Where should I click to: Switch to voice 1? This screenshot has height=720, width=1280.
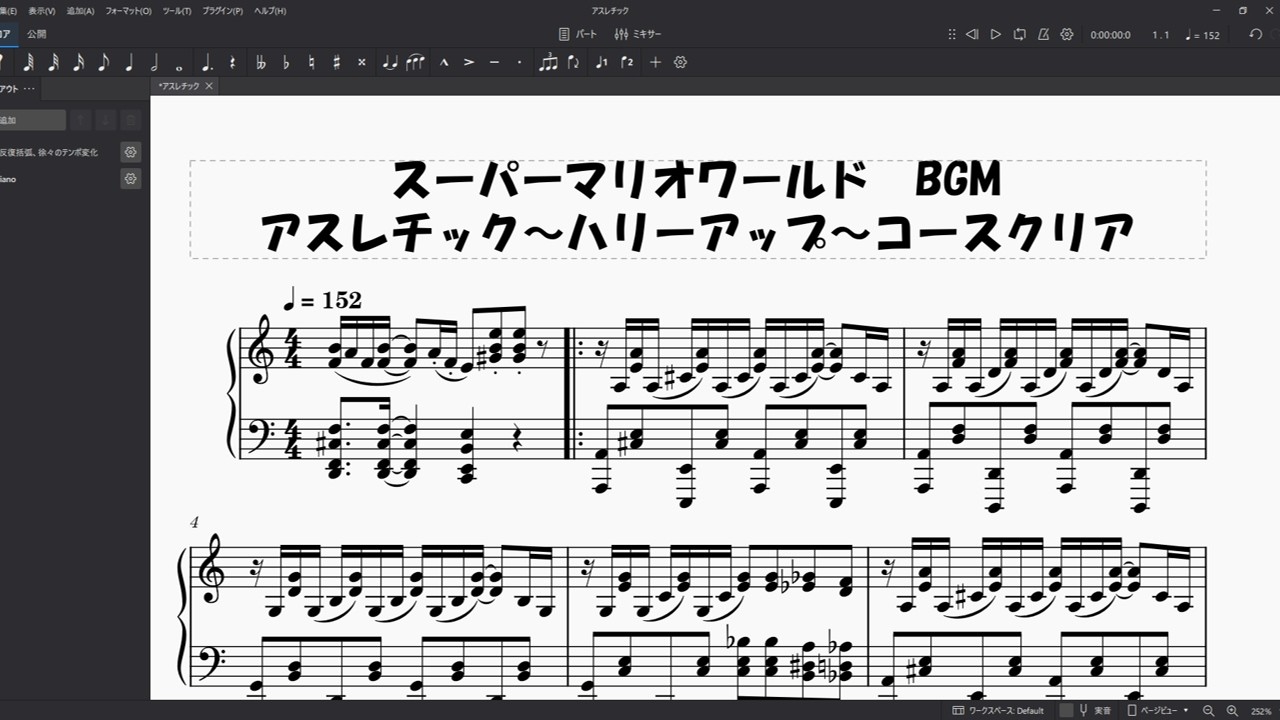(601, 62)
